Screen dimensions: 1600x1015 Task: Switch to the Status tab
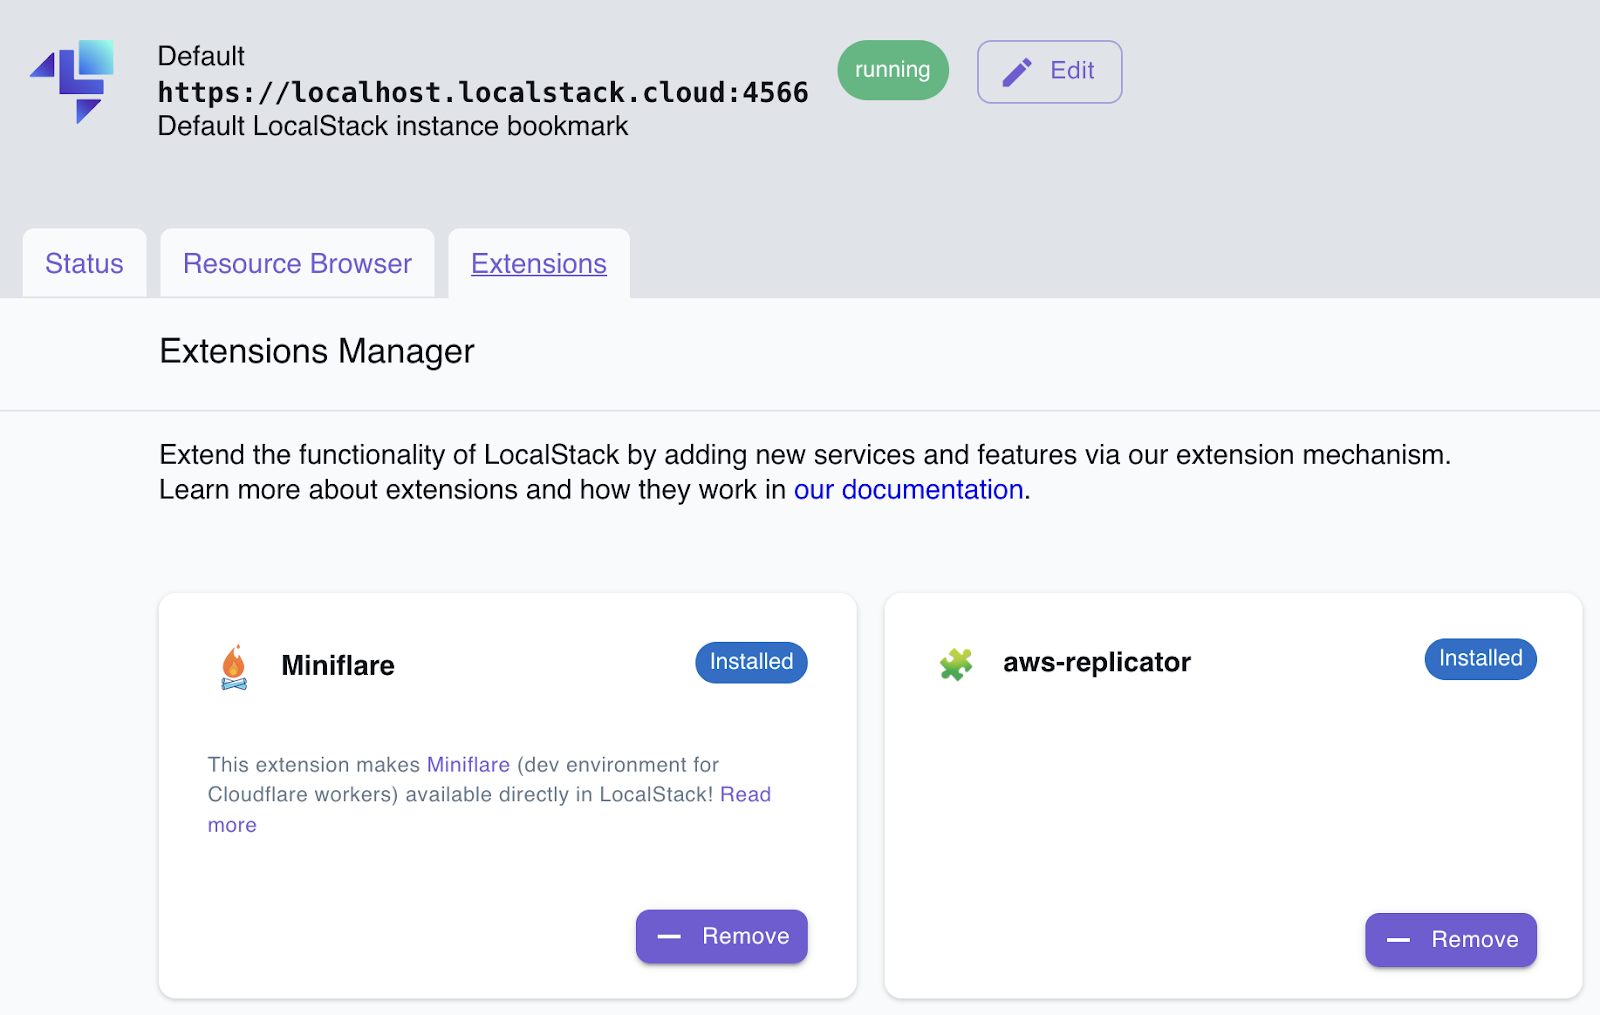84,264
